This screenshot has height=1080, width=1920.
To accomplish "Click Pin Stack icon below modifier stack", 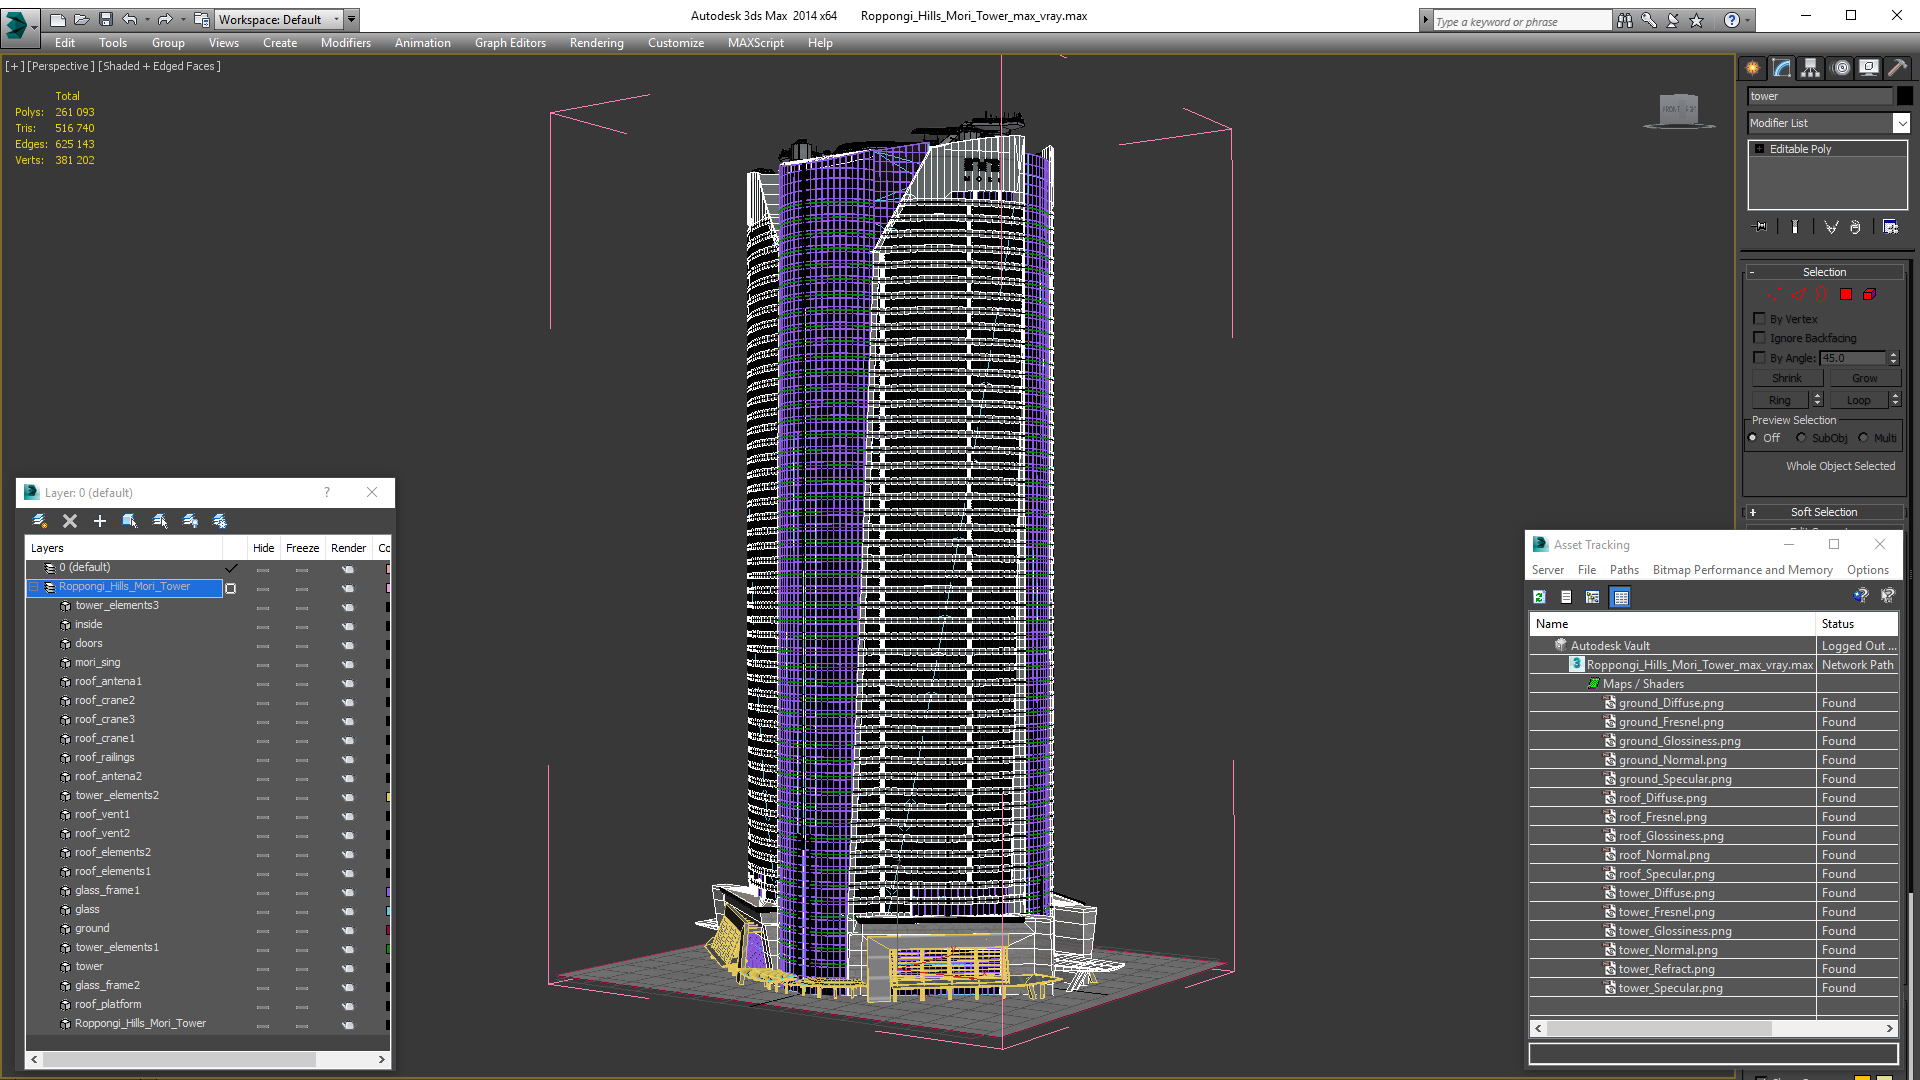I will (x=1761, y=227).
